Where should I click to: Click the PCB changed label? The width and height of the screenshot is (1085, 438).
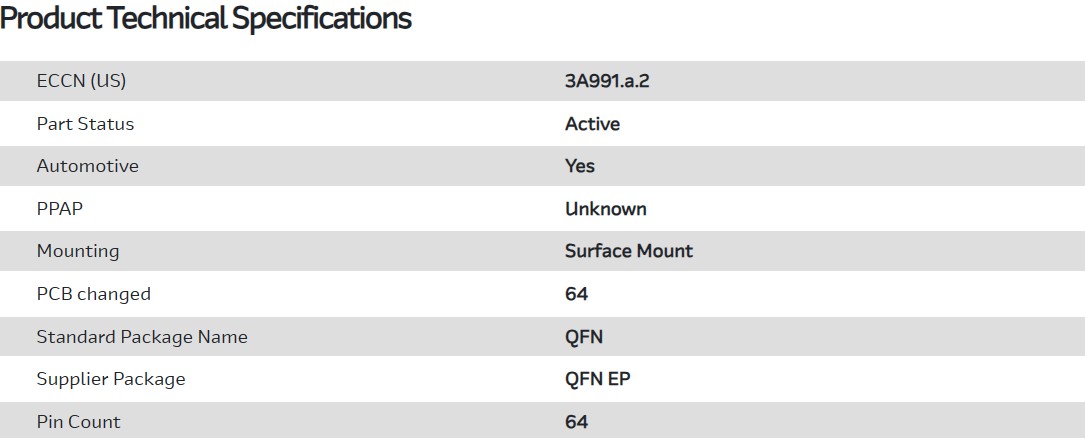[x=93, y=294]
